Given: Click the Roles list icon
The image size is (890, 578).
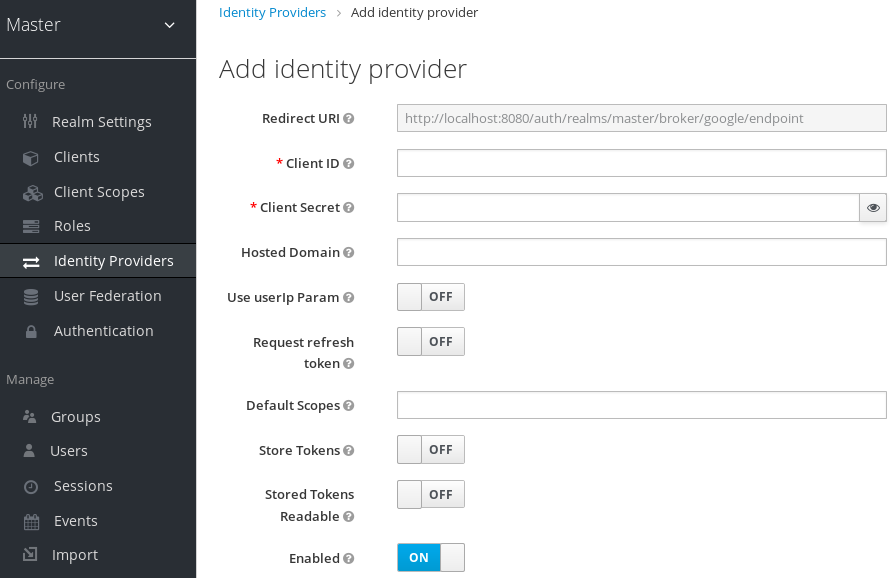Looking at the screenshot, I should [31, 227].
